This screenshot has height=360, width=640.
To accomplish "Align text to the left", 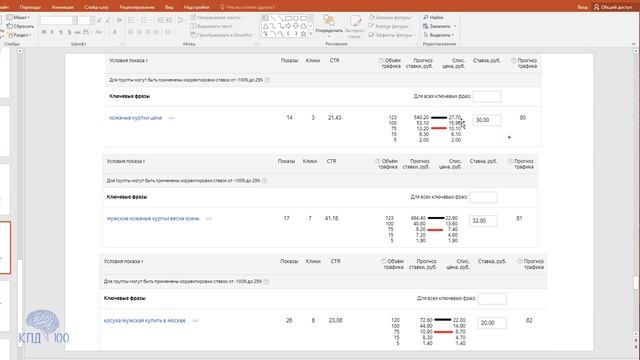I will click(131, 32).
